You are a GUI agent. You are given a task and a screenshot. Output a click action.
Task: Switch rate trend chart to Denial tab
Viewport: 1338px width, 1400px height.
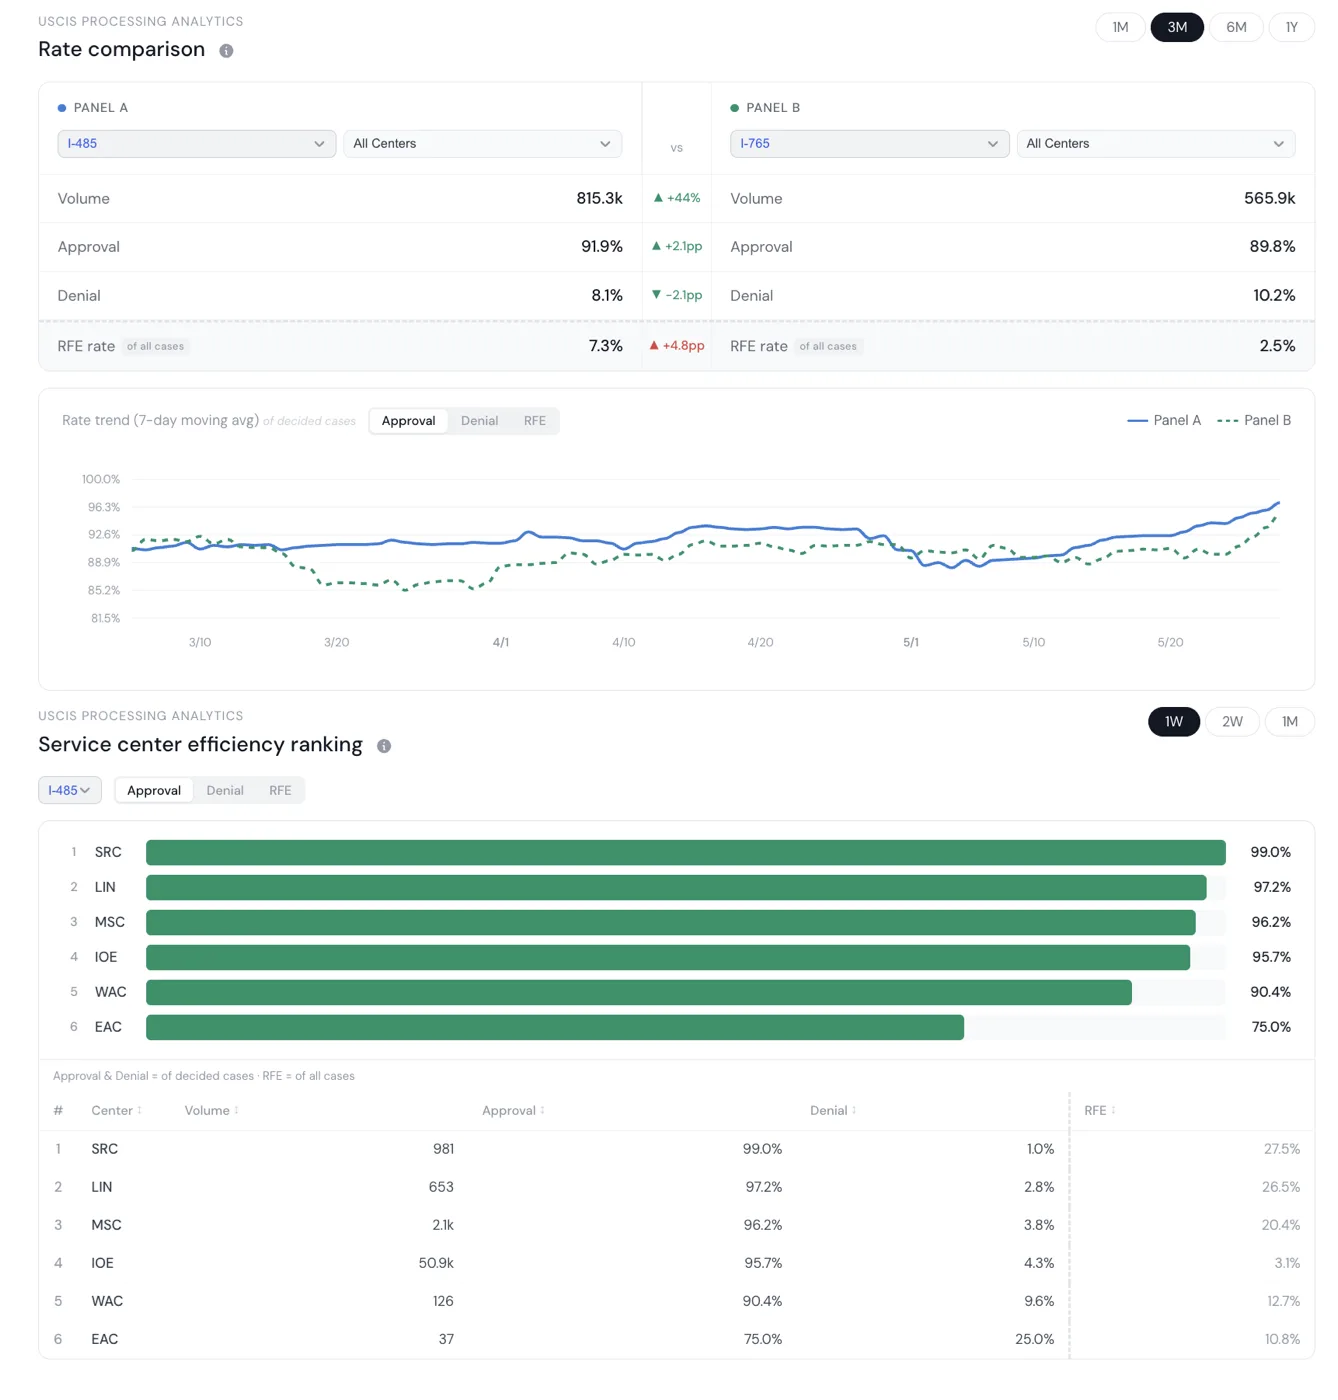479,421
